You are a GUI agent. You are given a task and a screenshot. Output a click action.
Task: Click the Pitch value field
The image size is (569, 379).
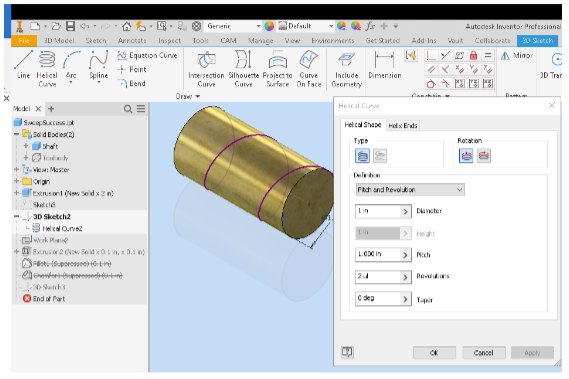coord(378,255)
